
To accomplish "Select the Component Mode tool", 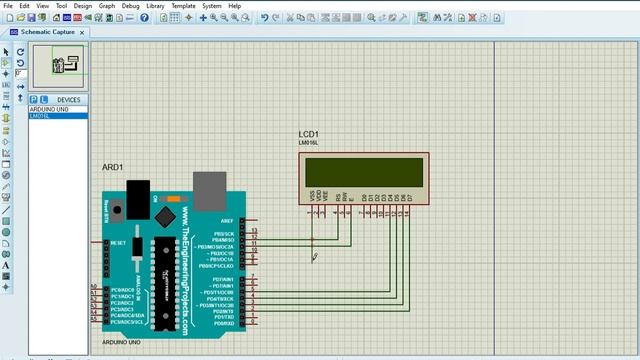I will pos(6,63).
